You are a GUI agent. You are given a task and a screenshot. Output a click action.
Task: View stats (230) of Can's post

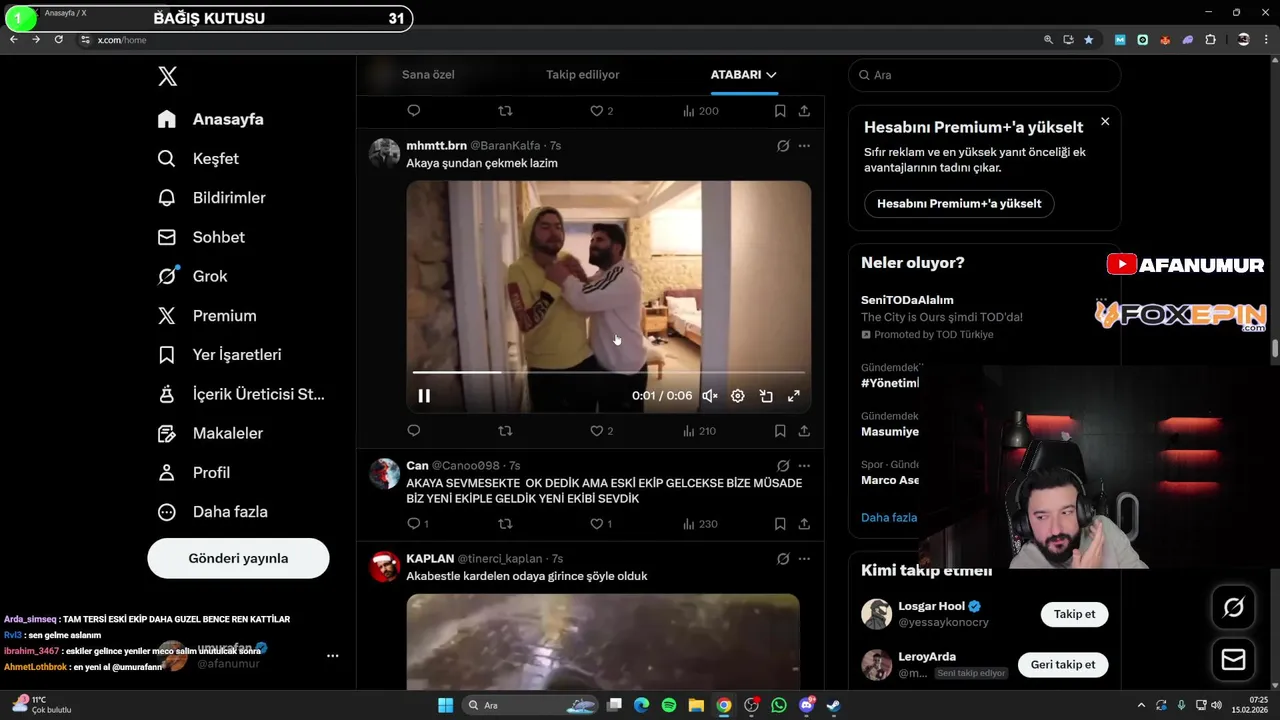(x=700, y=524)
